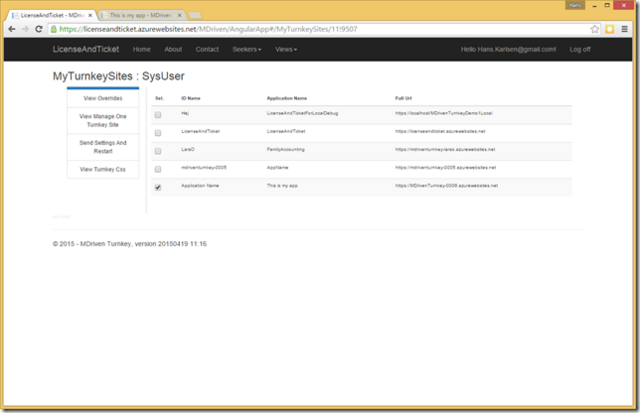Check the checkbox for mdriventurnkey-0005 row
Screen dimensions: 640x413
point(158,169)
